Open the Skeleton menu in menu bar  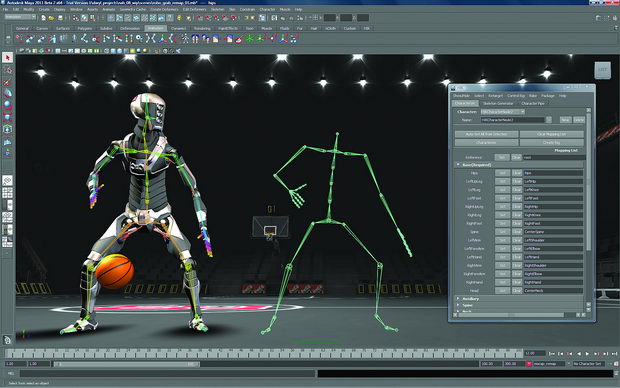[x=217, y=9]
